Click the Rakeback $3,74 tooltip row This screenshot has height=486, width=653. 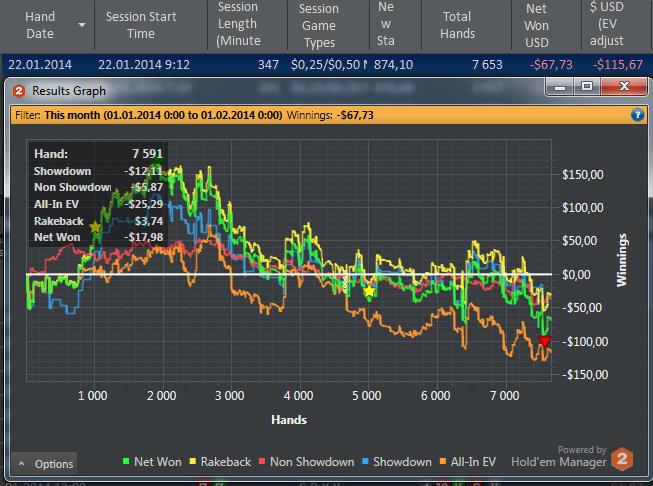point(98,221)
